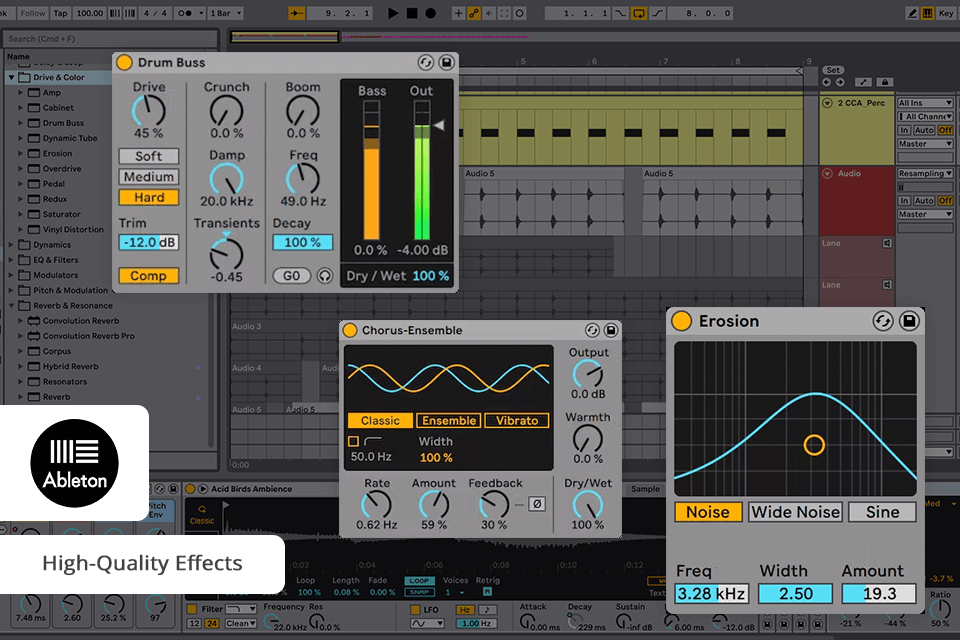
Task: Open the Resampling input dropdown
Action: point(925,173)
